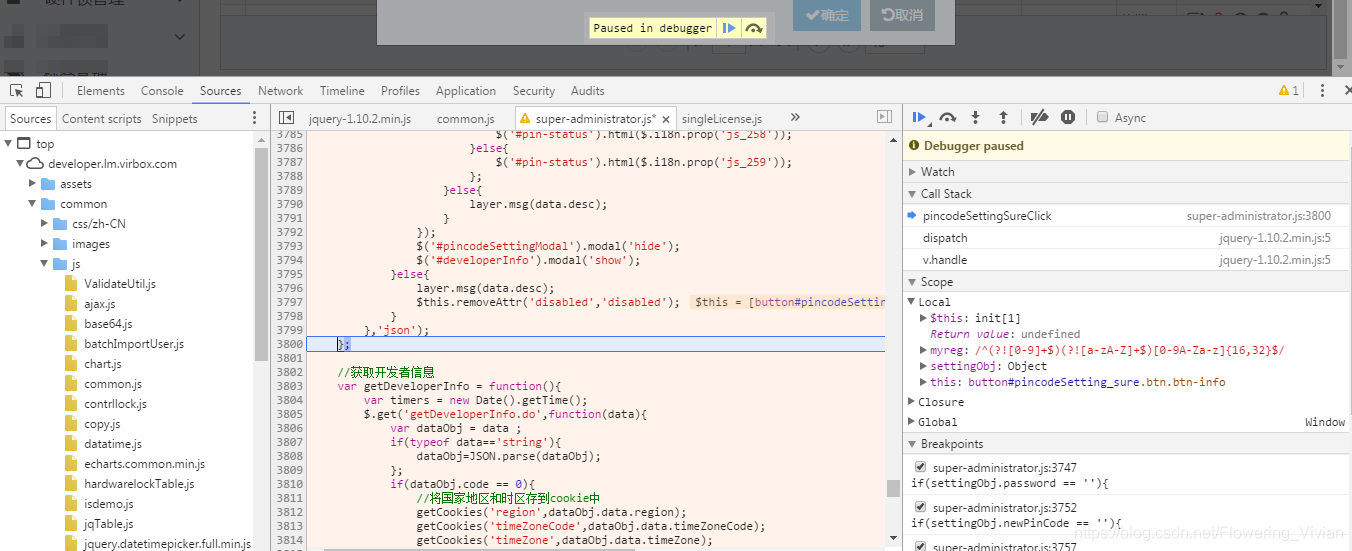
Task: Switch to common.js file tab
Action: [x=466, y=119]
